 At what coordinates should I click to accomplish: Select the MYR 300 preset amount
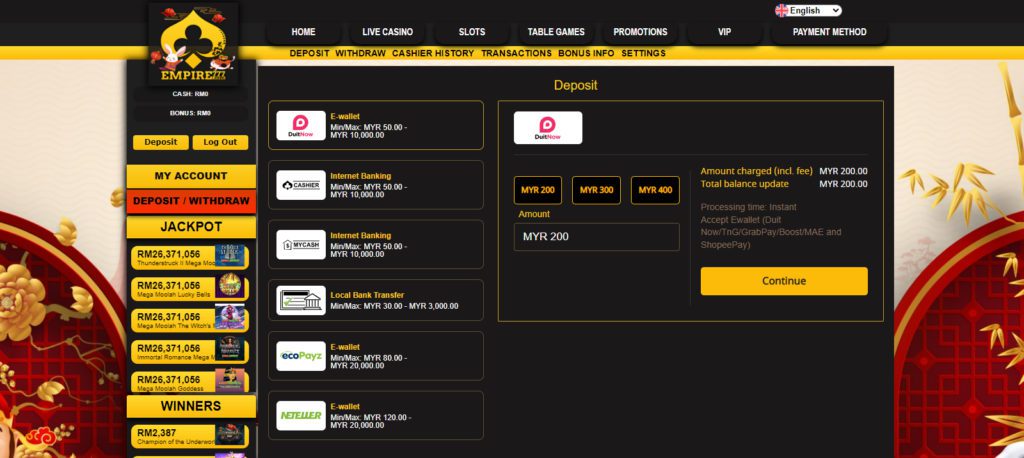(x=596, y=190)
